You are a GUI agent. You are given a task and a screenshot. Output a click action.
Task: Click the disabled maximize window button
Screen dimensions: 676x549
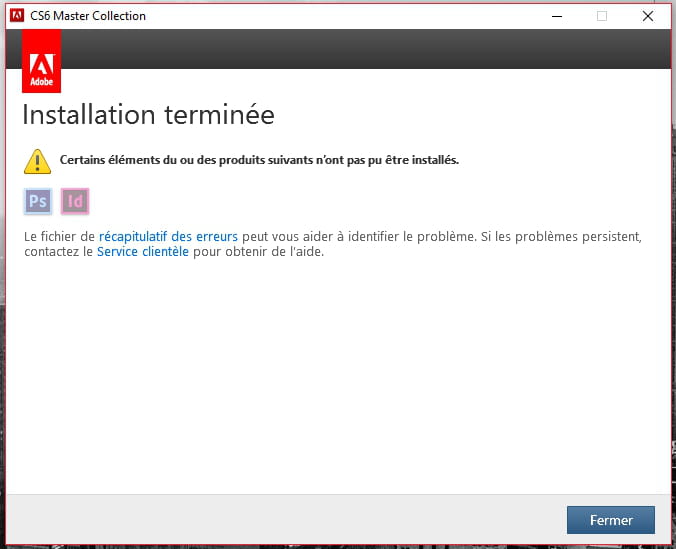tap(602, 16)
